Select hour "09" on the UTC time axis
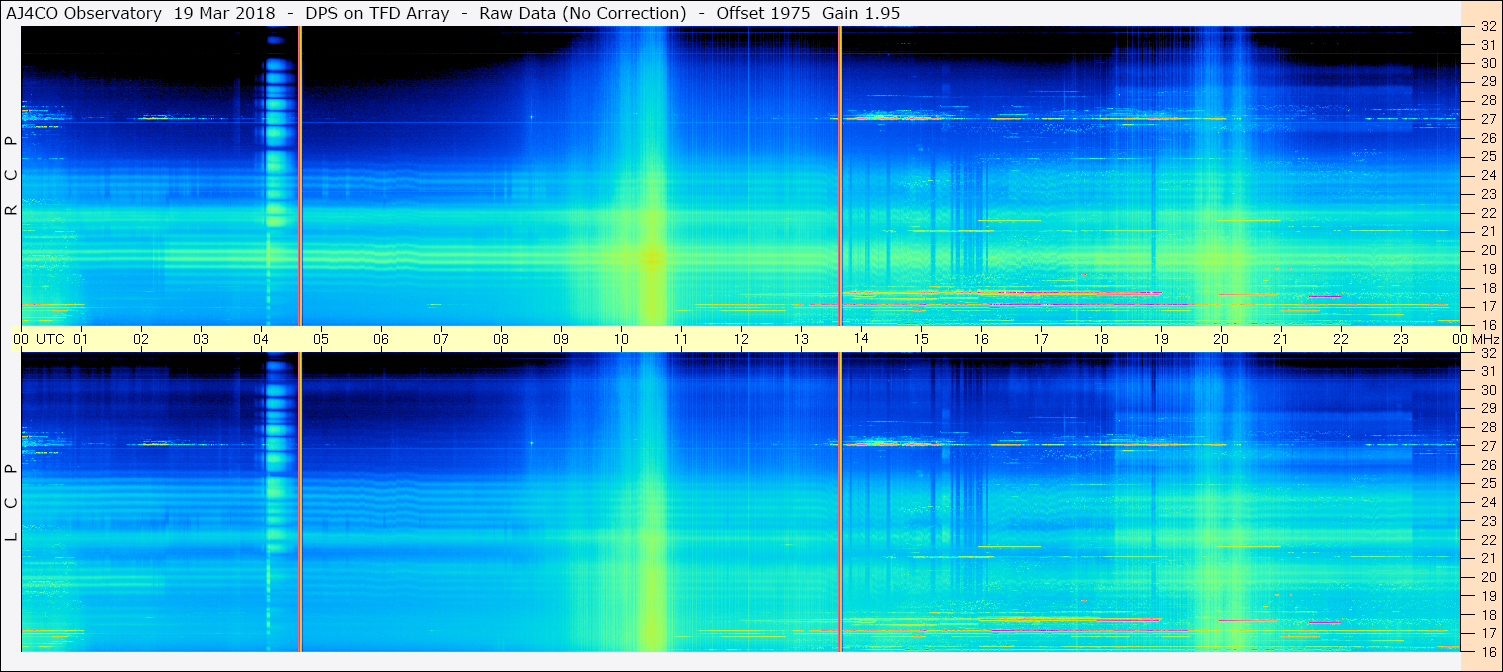The width and height of the screenshot is (1503, 672). [x=561, y=339]
